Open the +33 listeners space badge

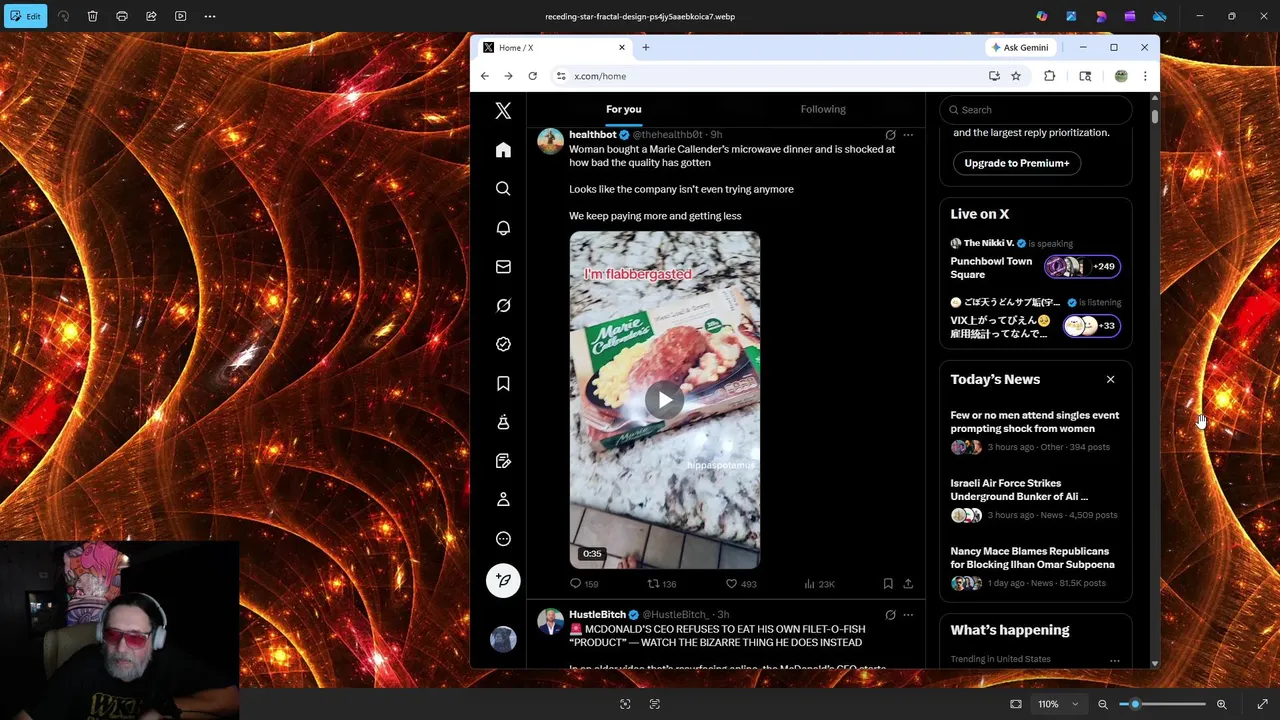[1091, 326]
